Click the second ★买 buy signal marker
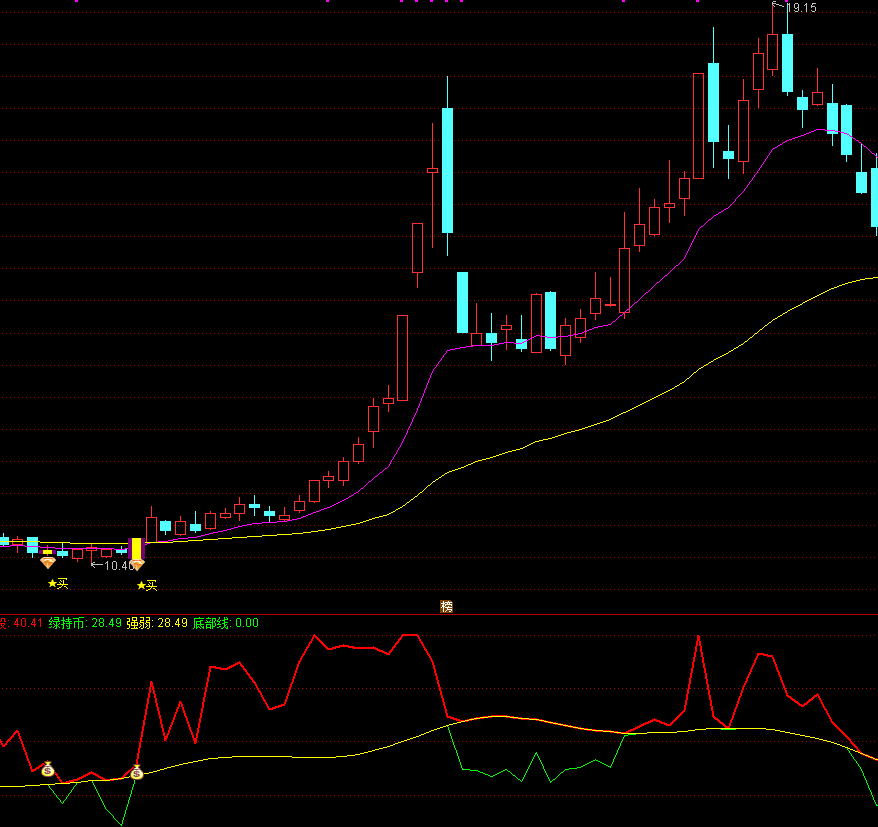The width and height of the screenshot is (878, 827). tap(147, 586)
